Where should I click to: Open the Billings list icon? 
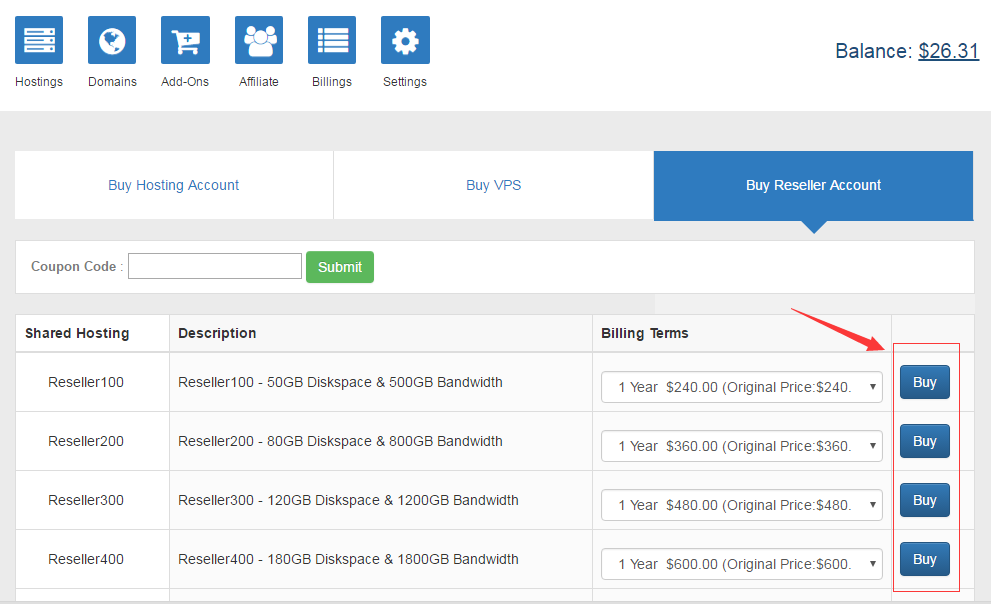[332, 40]
